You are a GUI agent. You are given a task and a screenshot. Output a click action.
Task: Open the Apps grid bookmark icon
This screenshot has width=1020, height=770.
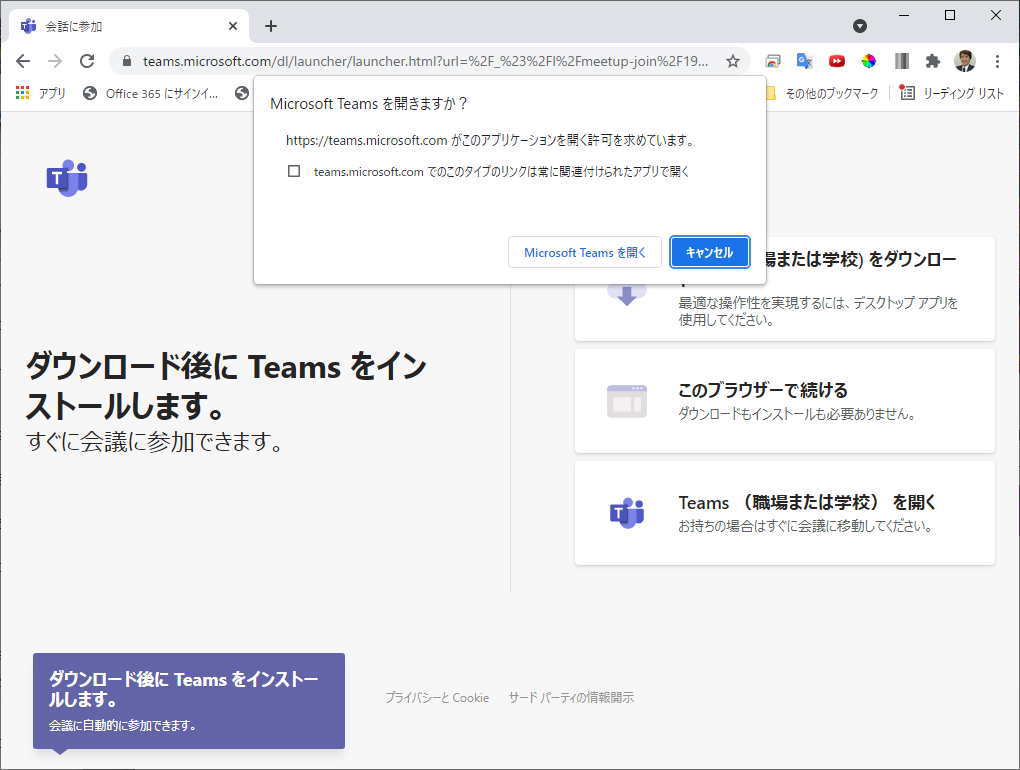(x=23, y=93)
